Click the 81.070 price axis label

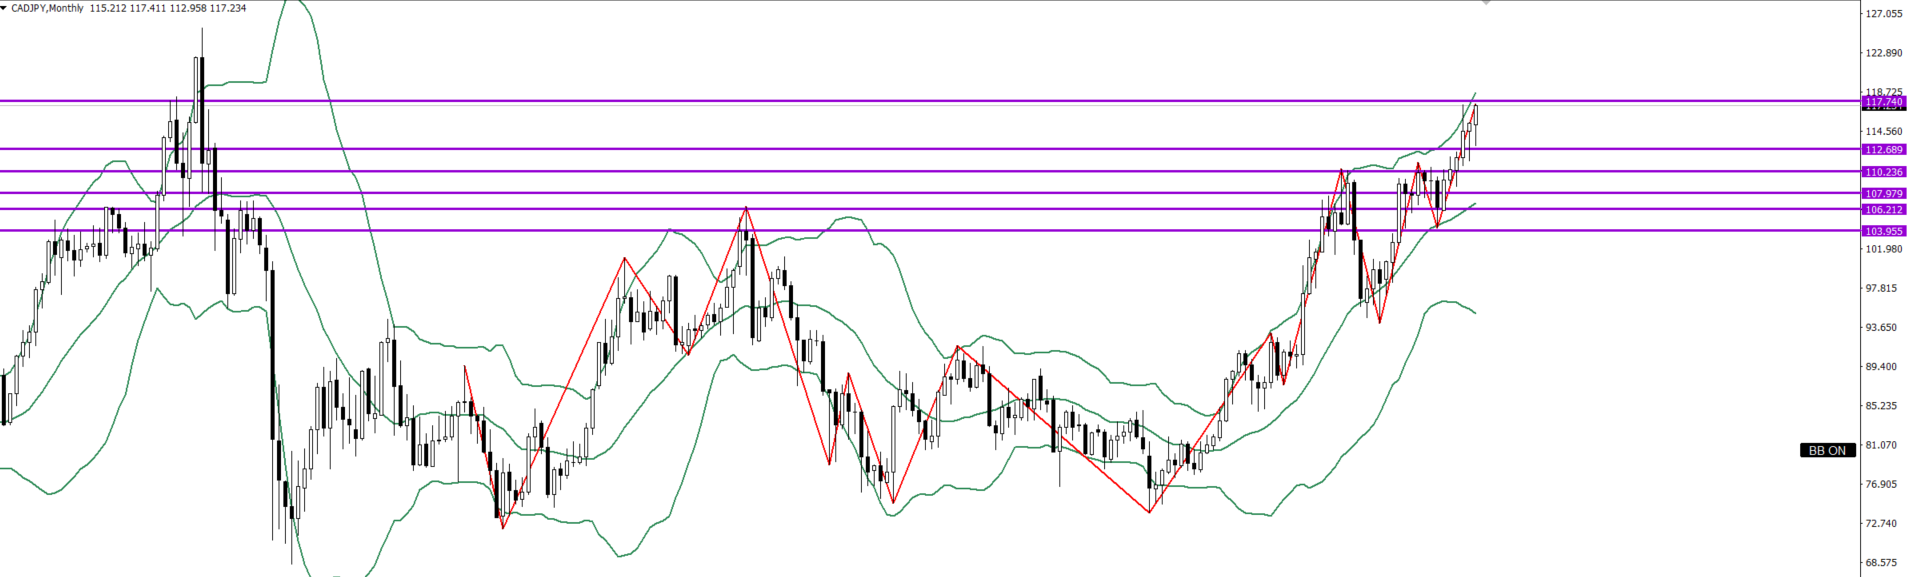(1883, 445)
